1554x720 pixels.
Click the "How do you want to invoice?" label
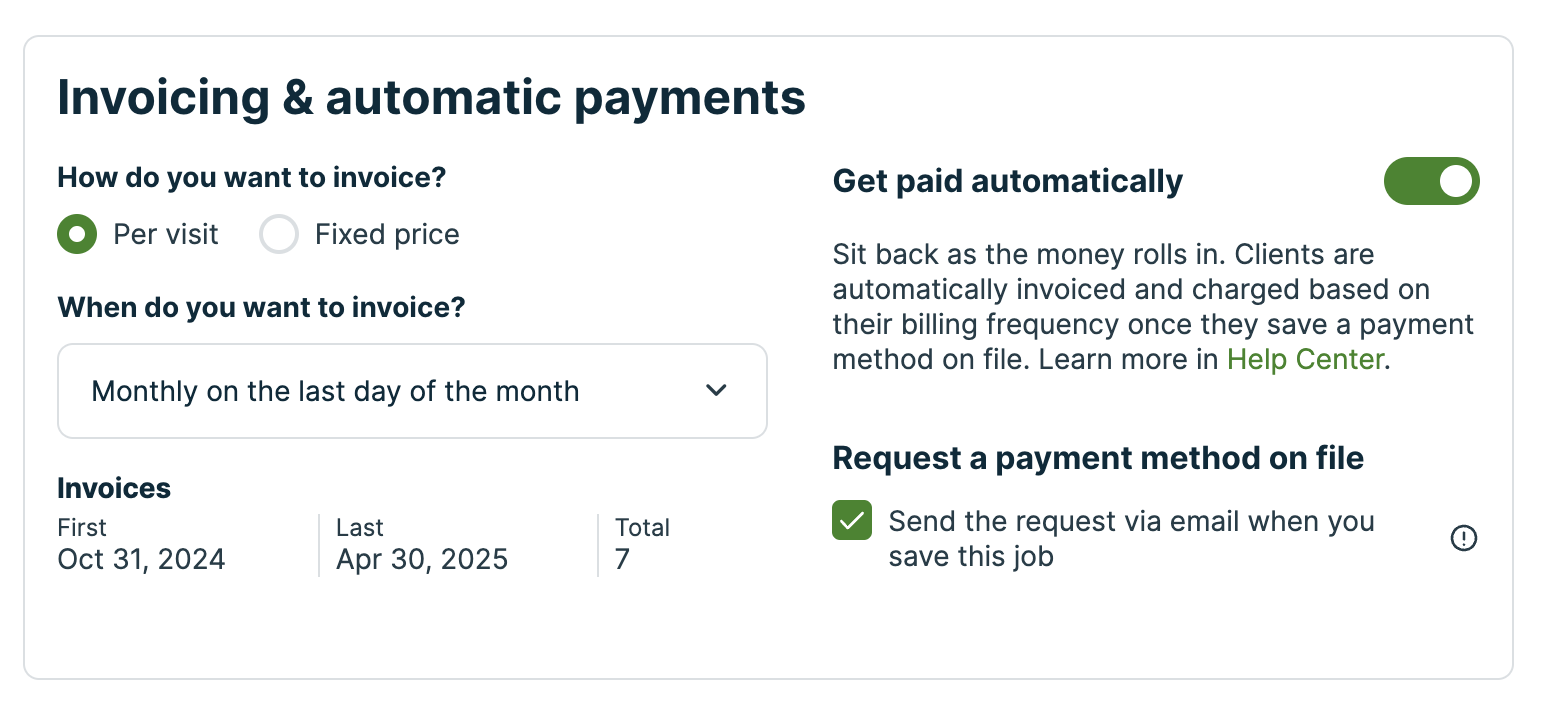[x=251, y=178]
